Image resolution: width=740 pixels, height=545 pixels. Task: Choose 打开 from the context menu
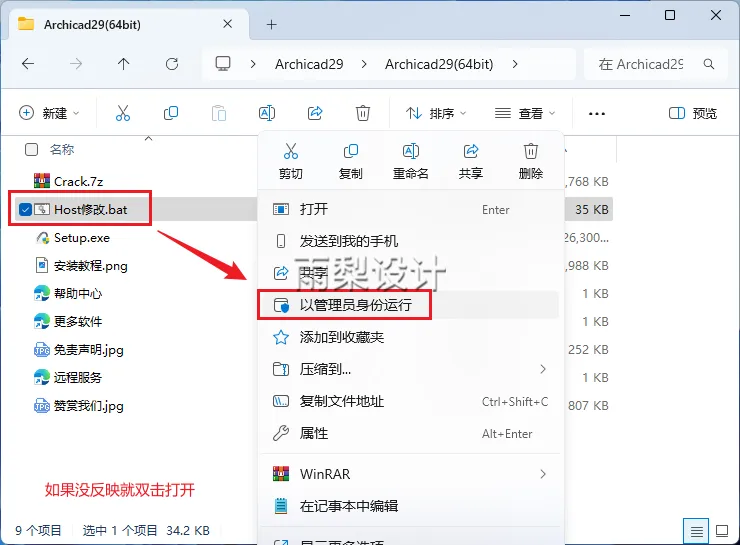(x=411, y=209)
